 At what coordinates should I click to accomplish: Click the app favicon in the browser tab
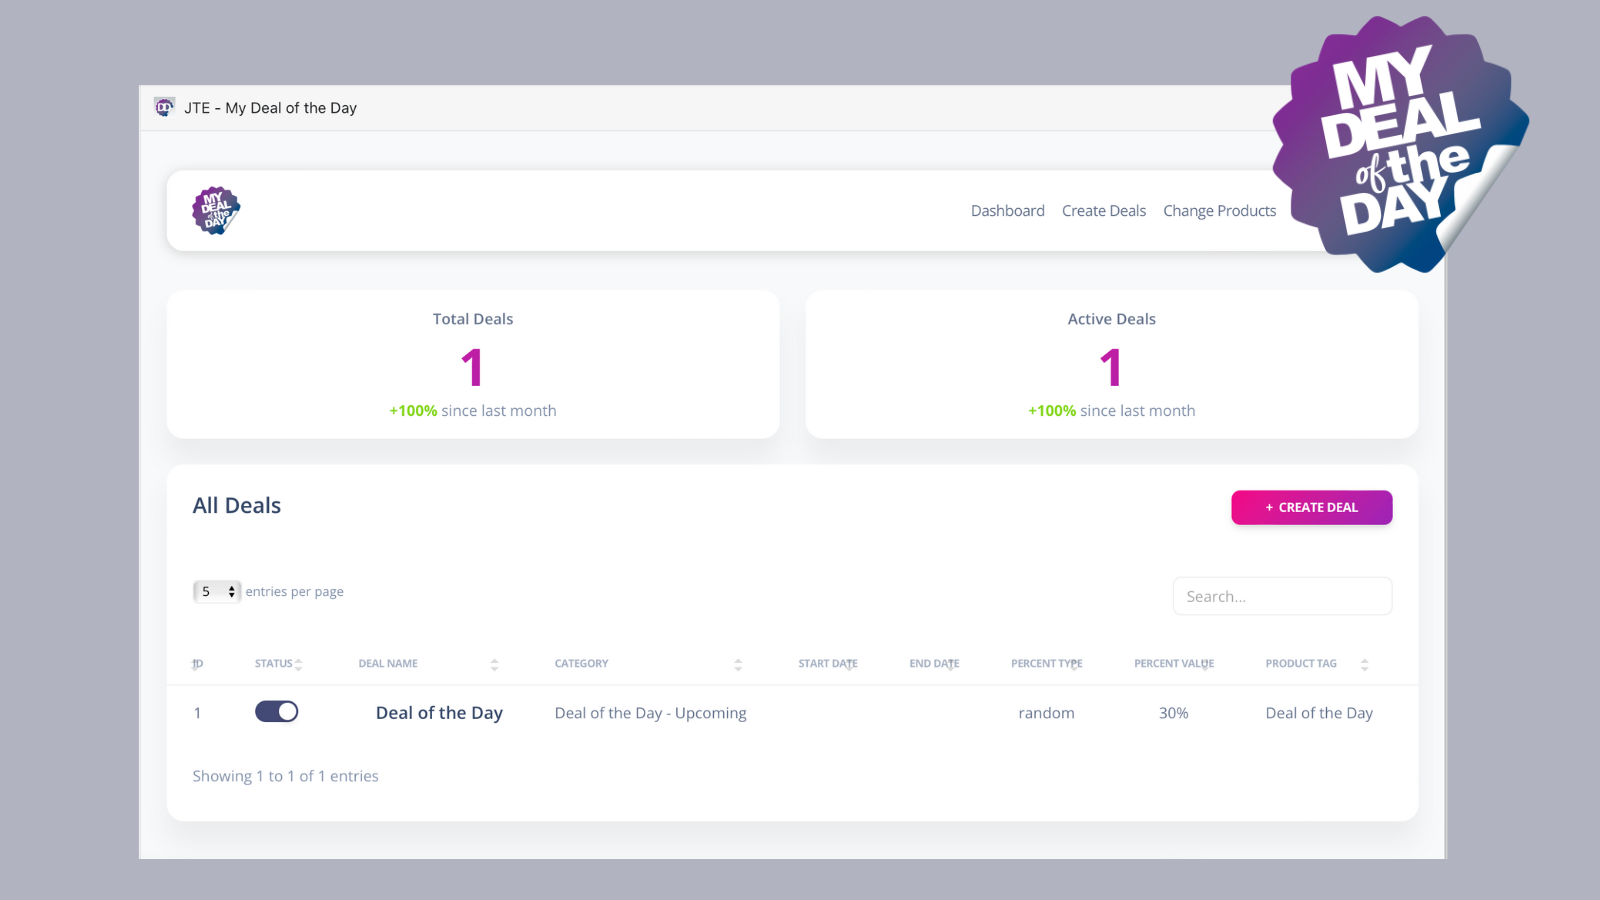(163, 107)
